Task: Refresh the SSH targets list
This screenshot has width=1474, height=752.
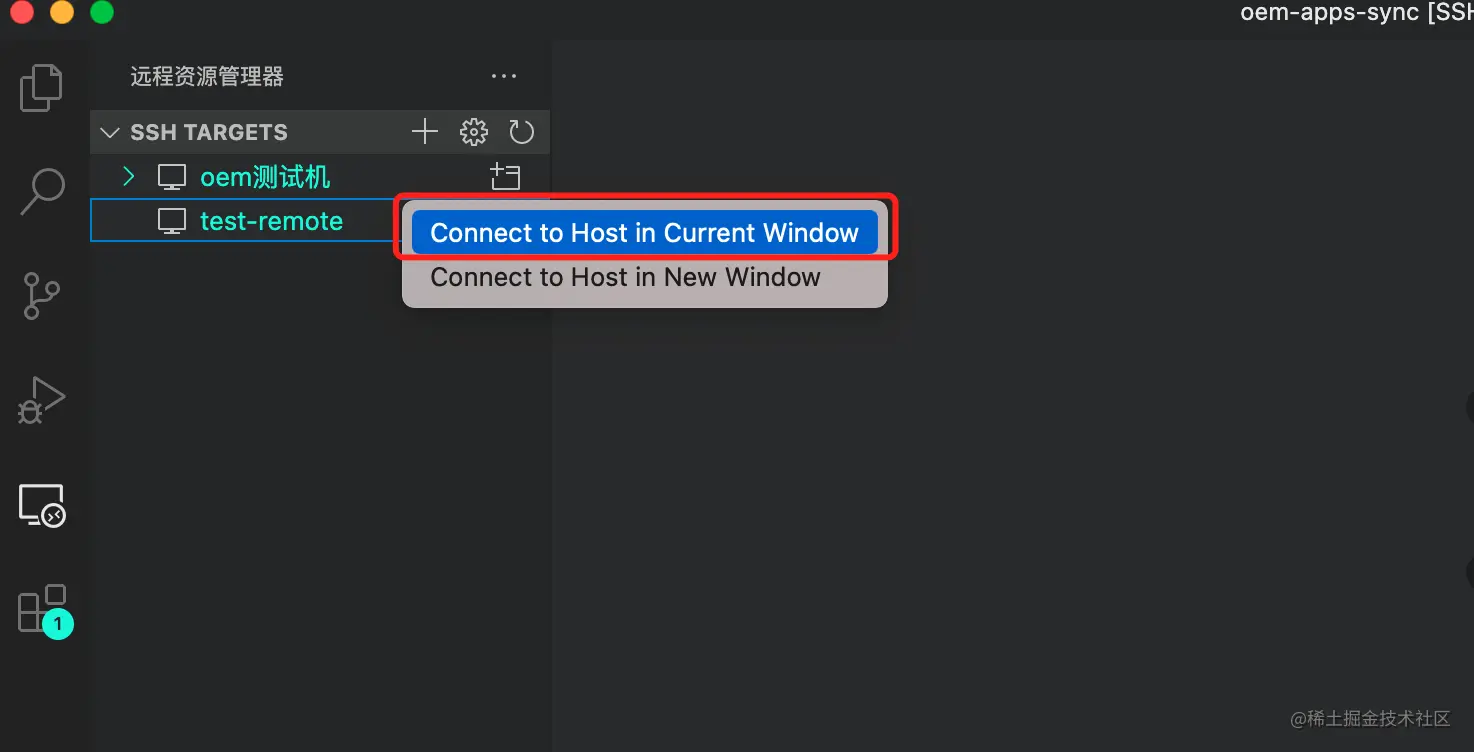Action: [x=521, y=132]
